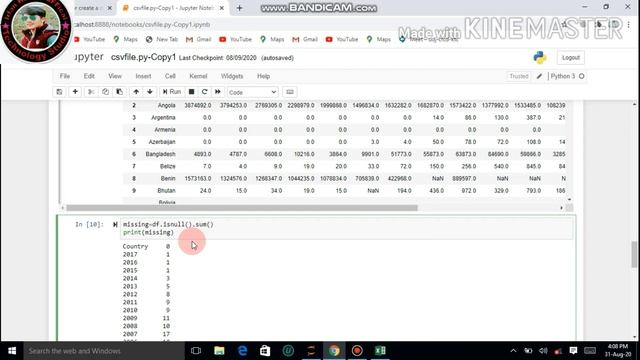Click the Python 3 kernel indicator
This screenshot has height=360, width=640.
(x=567, y=76)
